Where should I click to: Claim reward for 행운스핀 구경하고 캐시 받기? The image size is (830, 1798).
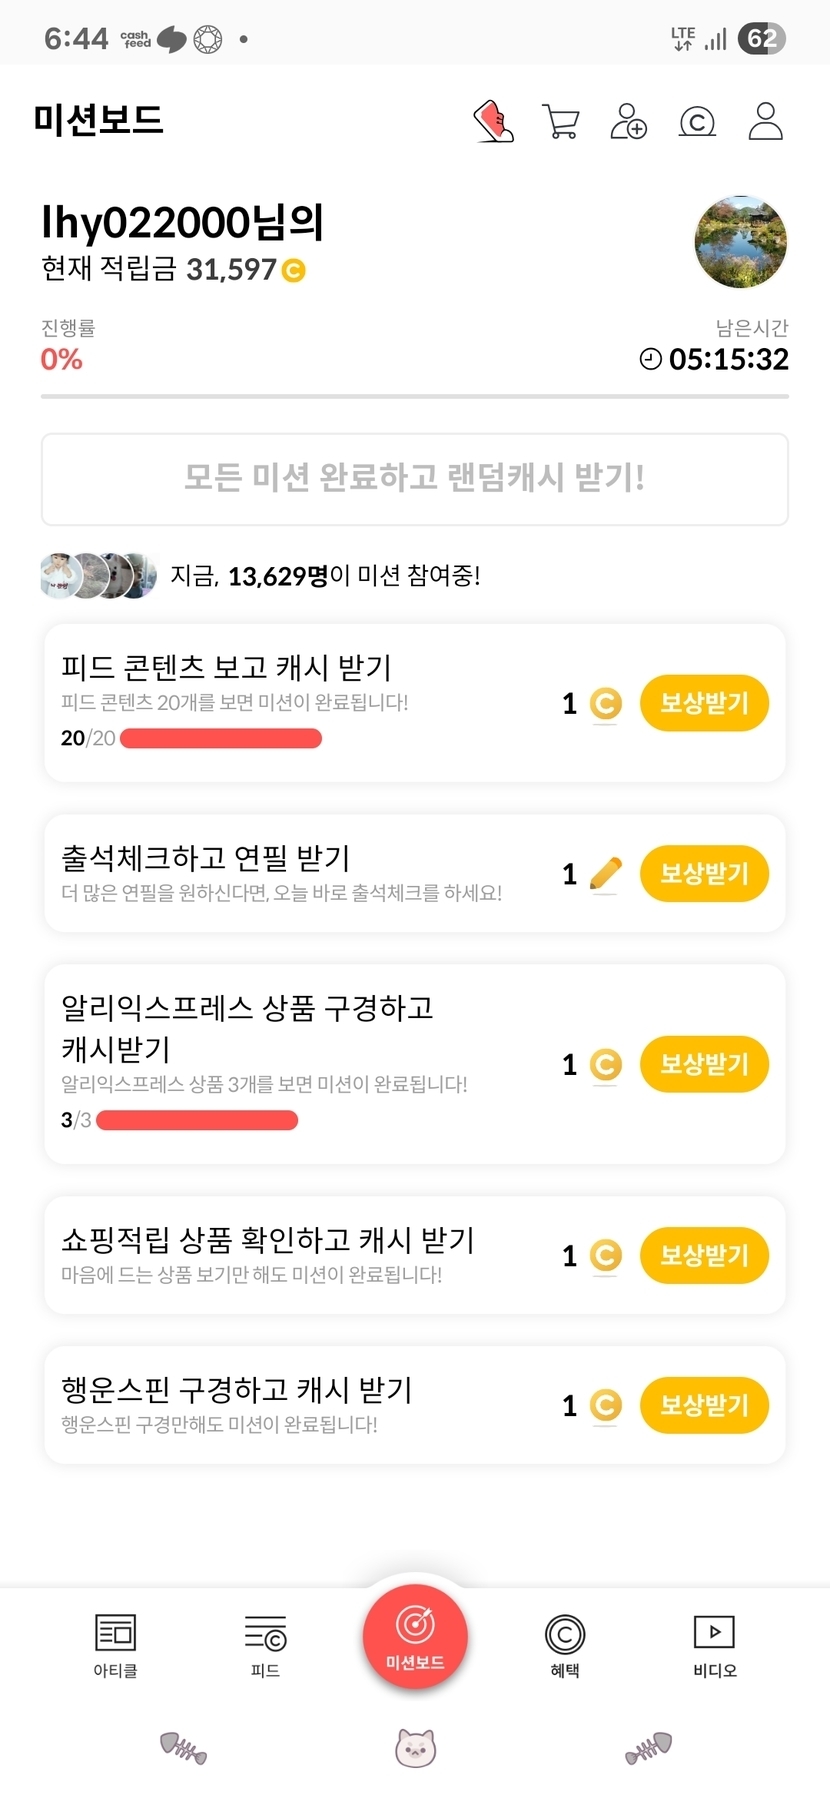pyautogui.click(x=704, y=1405)
